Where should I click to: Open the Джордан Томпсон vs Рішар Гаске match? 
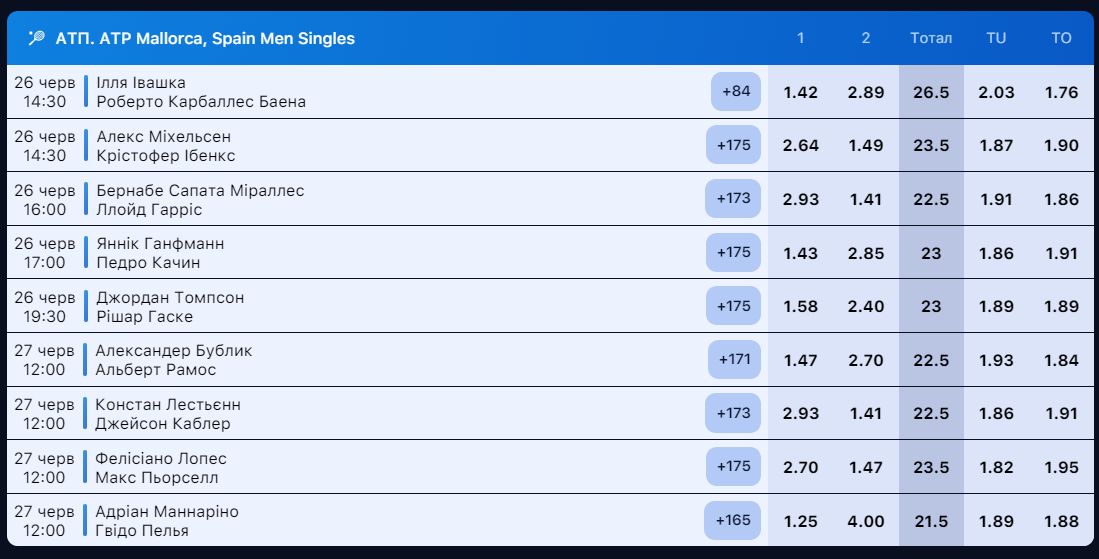point(170,307)
